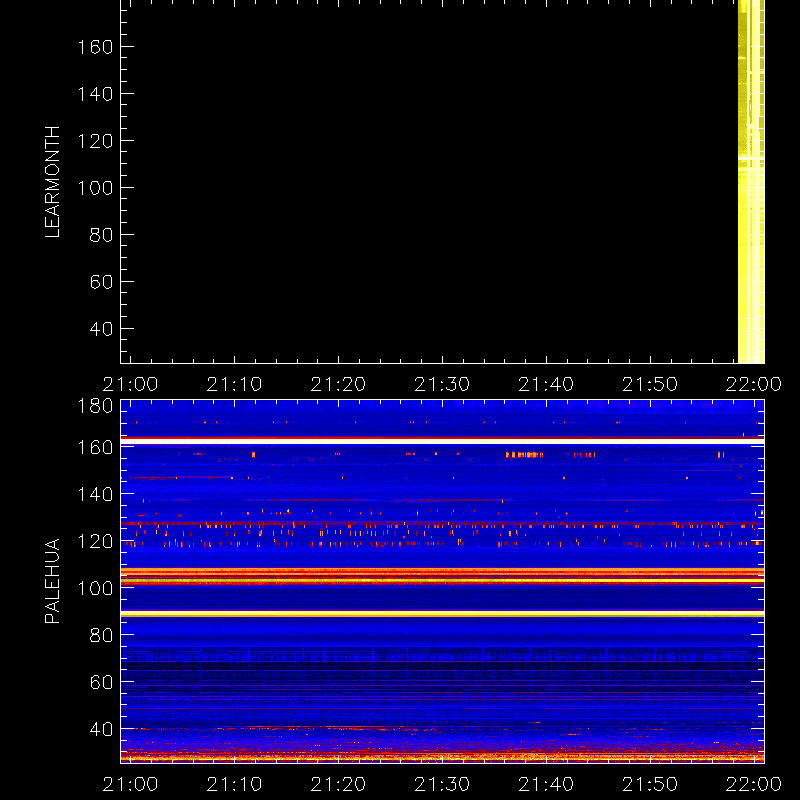Click the 21:20 time label under Palehua plot
The image size is (800, 800).
338,784
